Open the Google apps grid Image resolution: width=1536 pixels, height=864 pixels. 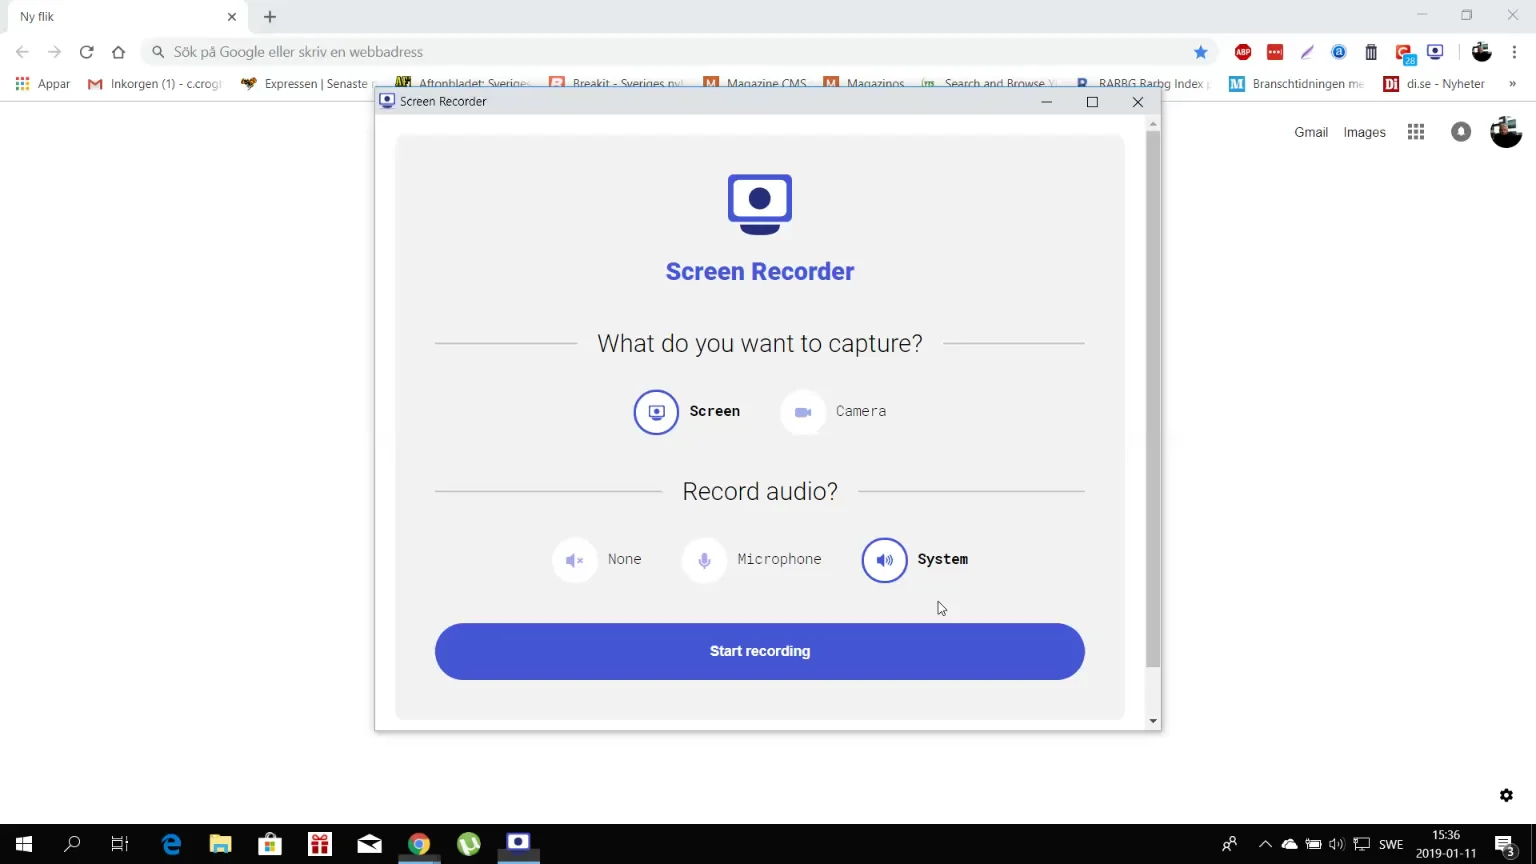tap(1416, 132)
